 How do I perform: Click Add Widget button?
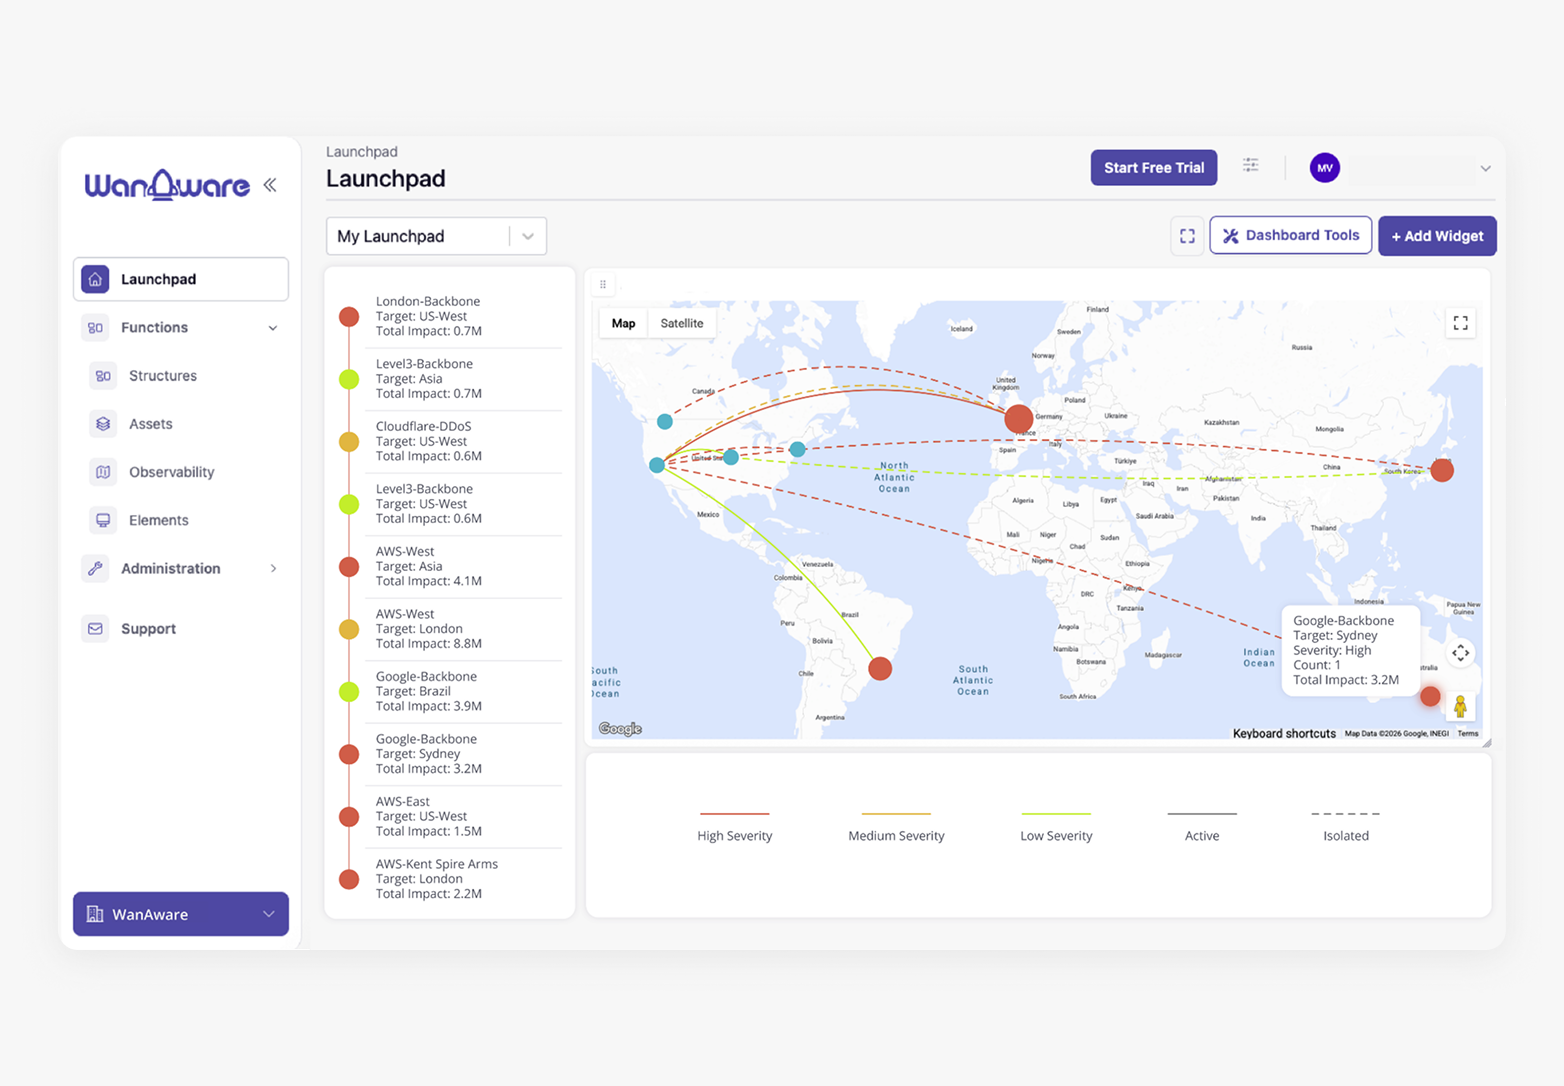point(1437,236)
